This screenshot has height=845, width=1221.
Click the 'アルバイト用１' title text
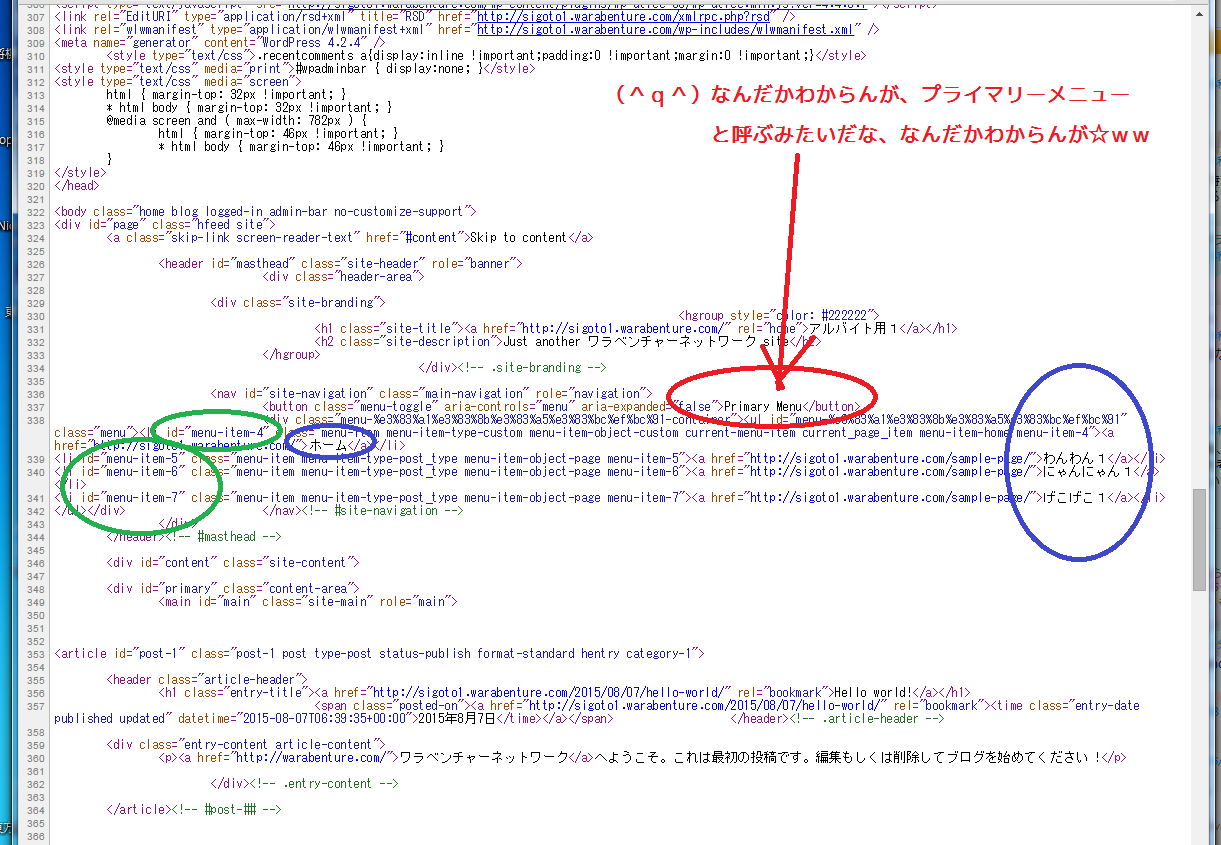(x=852, y=328)
